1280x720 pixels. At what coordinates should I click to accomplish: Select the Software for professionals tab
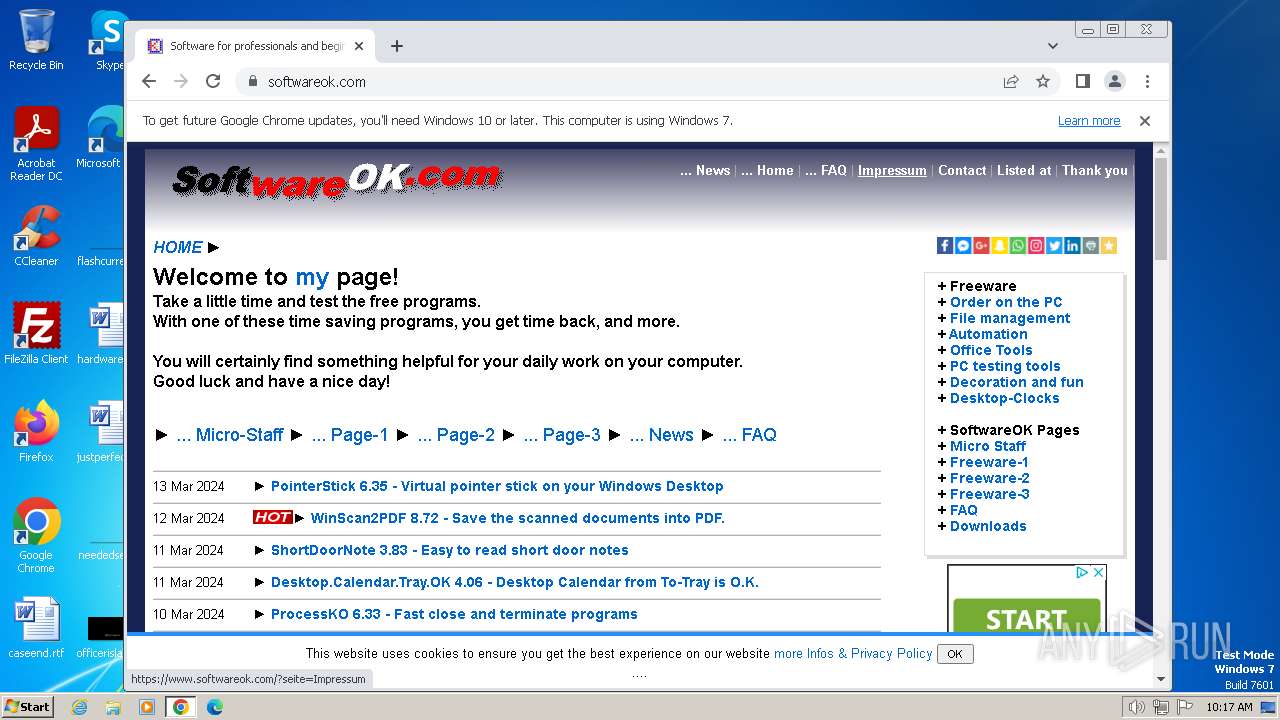coord(255,46)
